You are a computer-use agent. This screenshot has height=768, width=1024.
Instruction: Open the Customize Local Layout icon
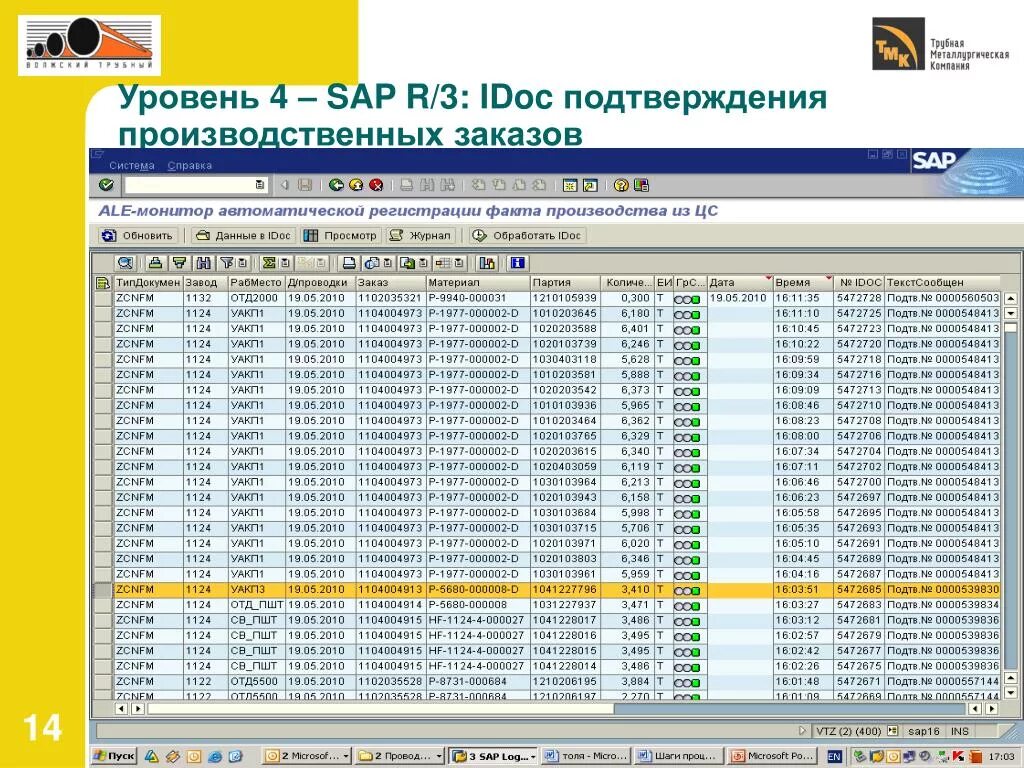pyautogui.click(x=641, y=185)
